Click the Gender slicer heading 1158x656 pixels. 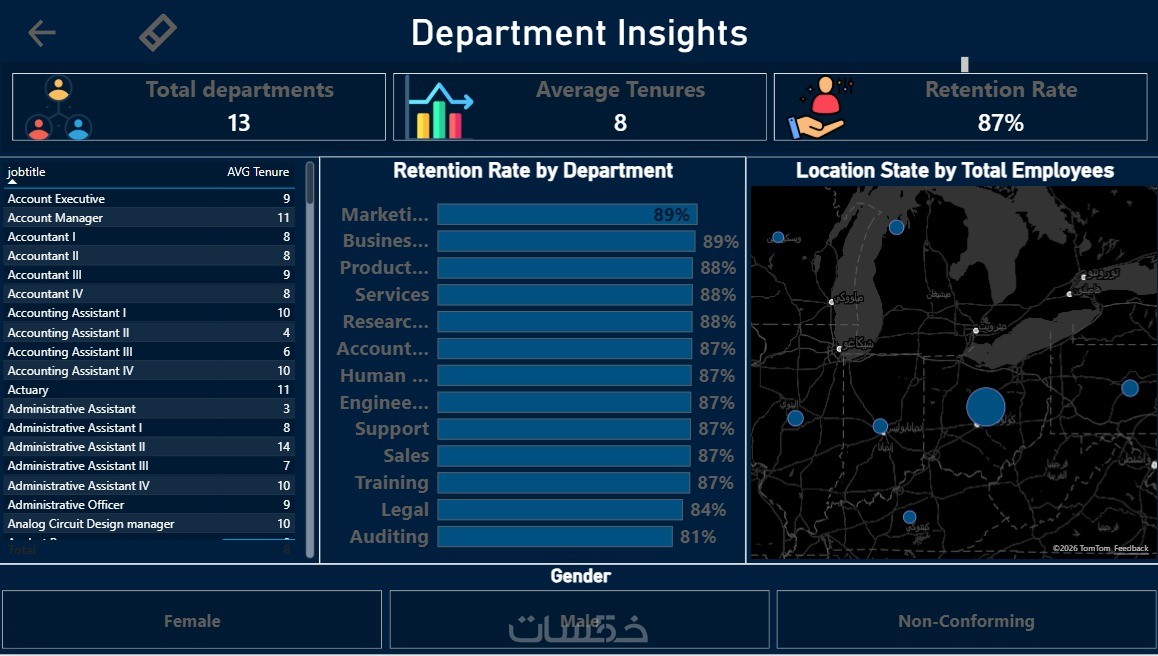(x=580, y=575)
